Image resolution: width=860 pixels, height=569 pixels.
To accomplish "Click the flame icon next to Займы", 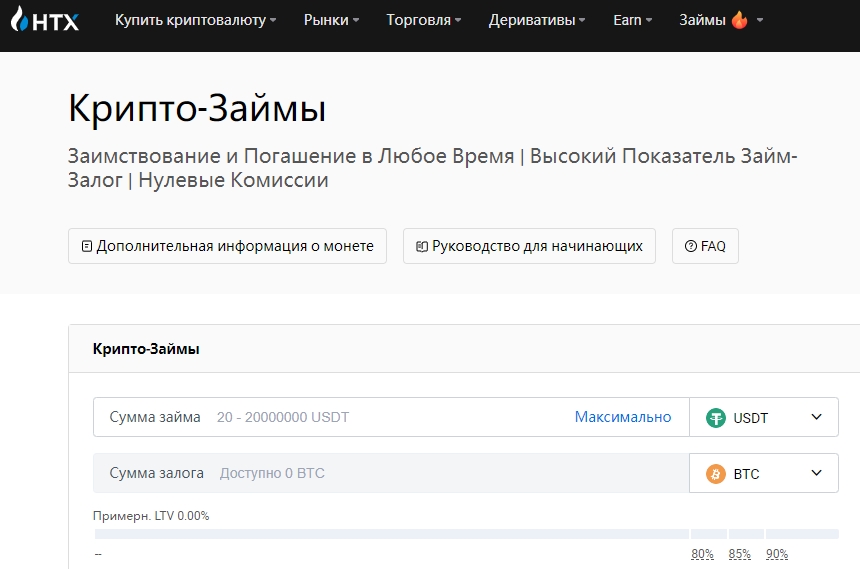I will (739, 20).
